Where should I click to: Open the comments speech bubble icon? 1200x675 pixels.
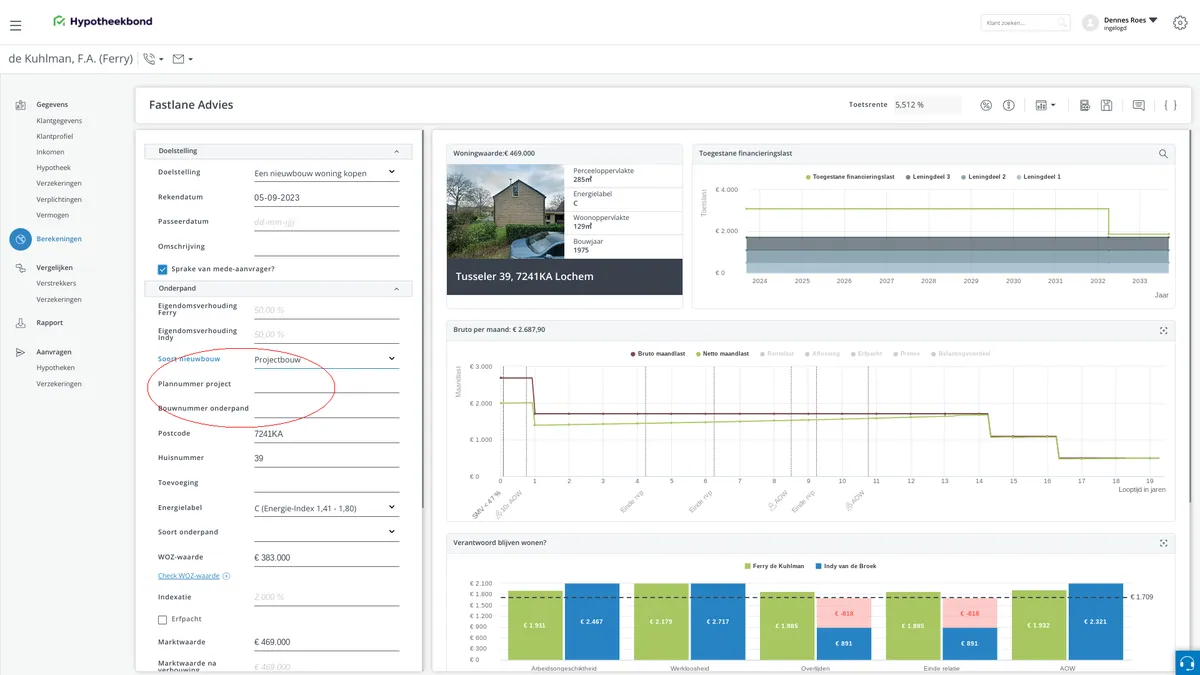pyautogui.click(x=1139, y=105)
